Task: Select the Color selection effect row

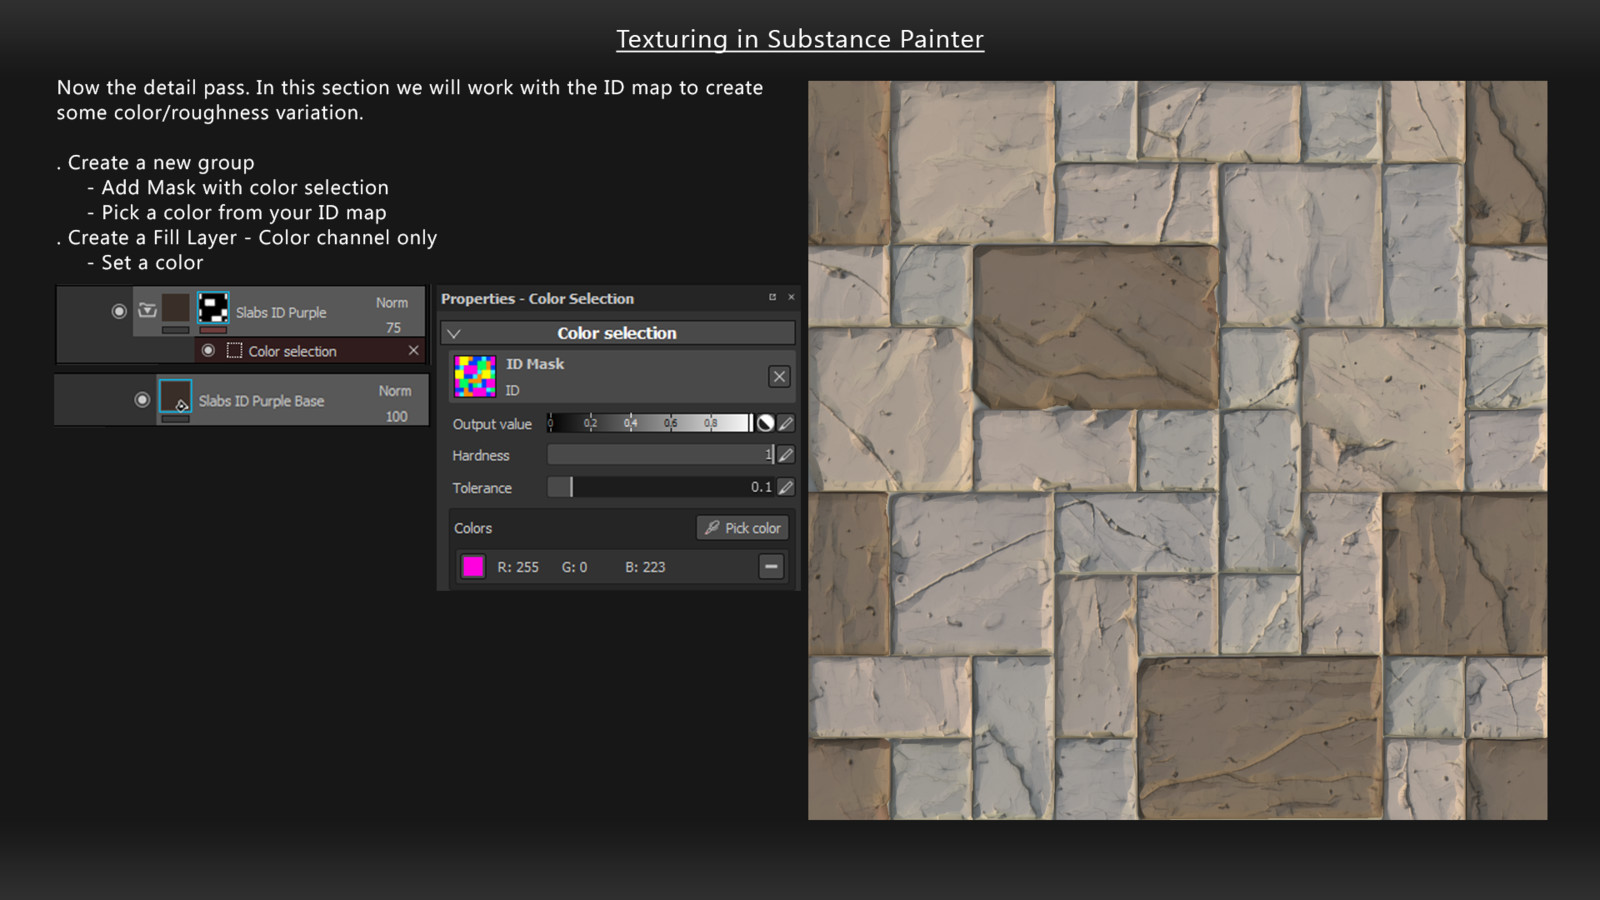Action: coord(310,350)
